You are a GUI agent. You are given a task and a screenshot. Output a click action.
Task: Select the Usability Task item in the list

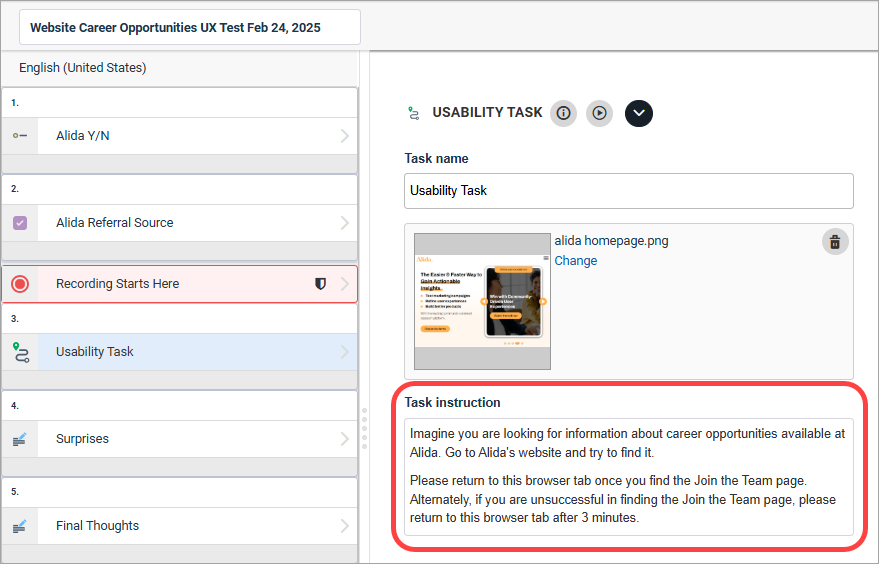(x=179, y=352)
